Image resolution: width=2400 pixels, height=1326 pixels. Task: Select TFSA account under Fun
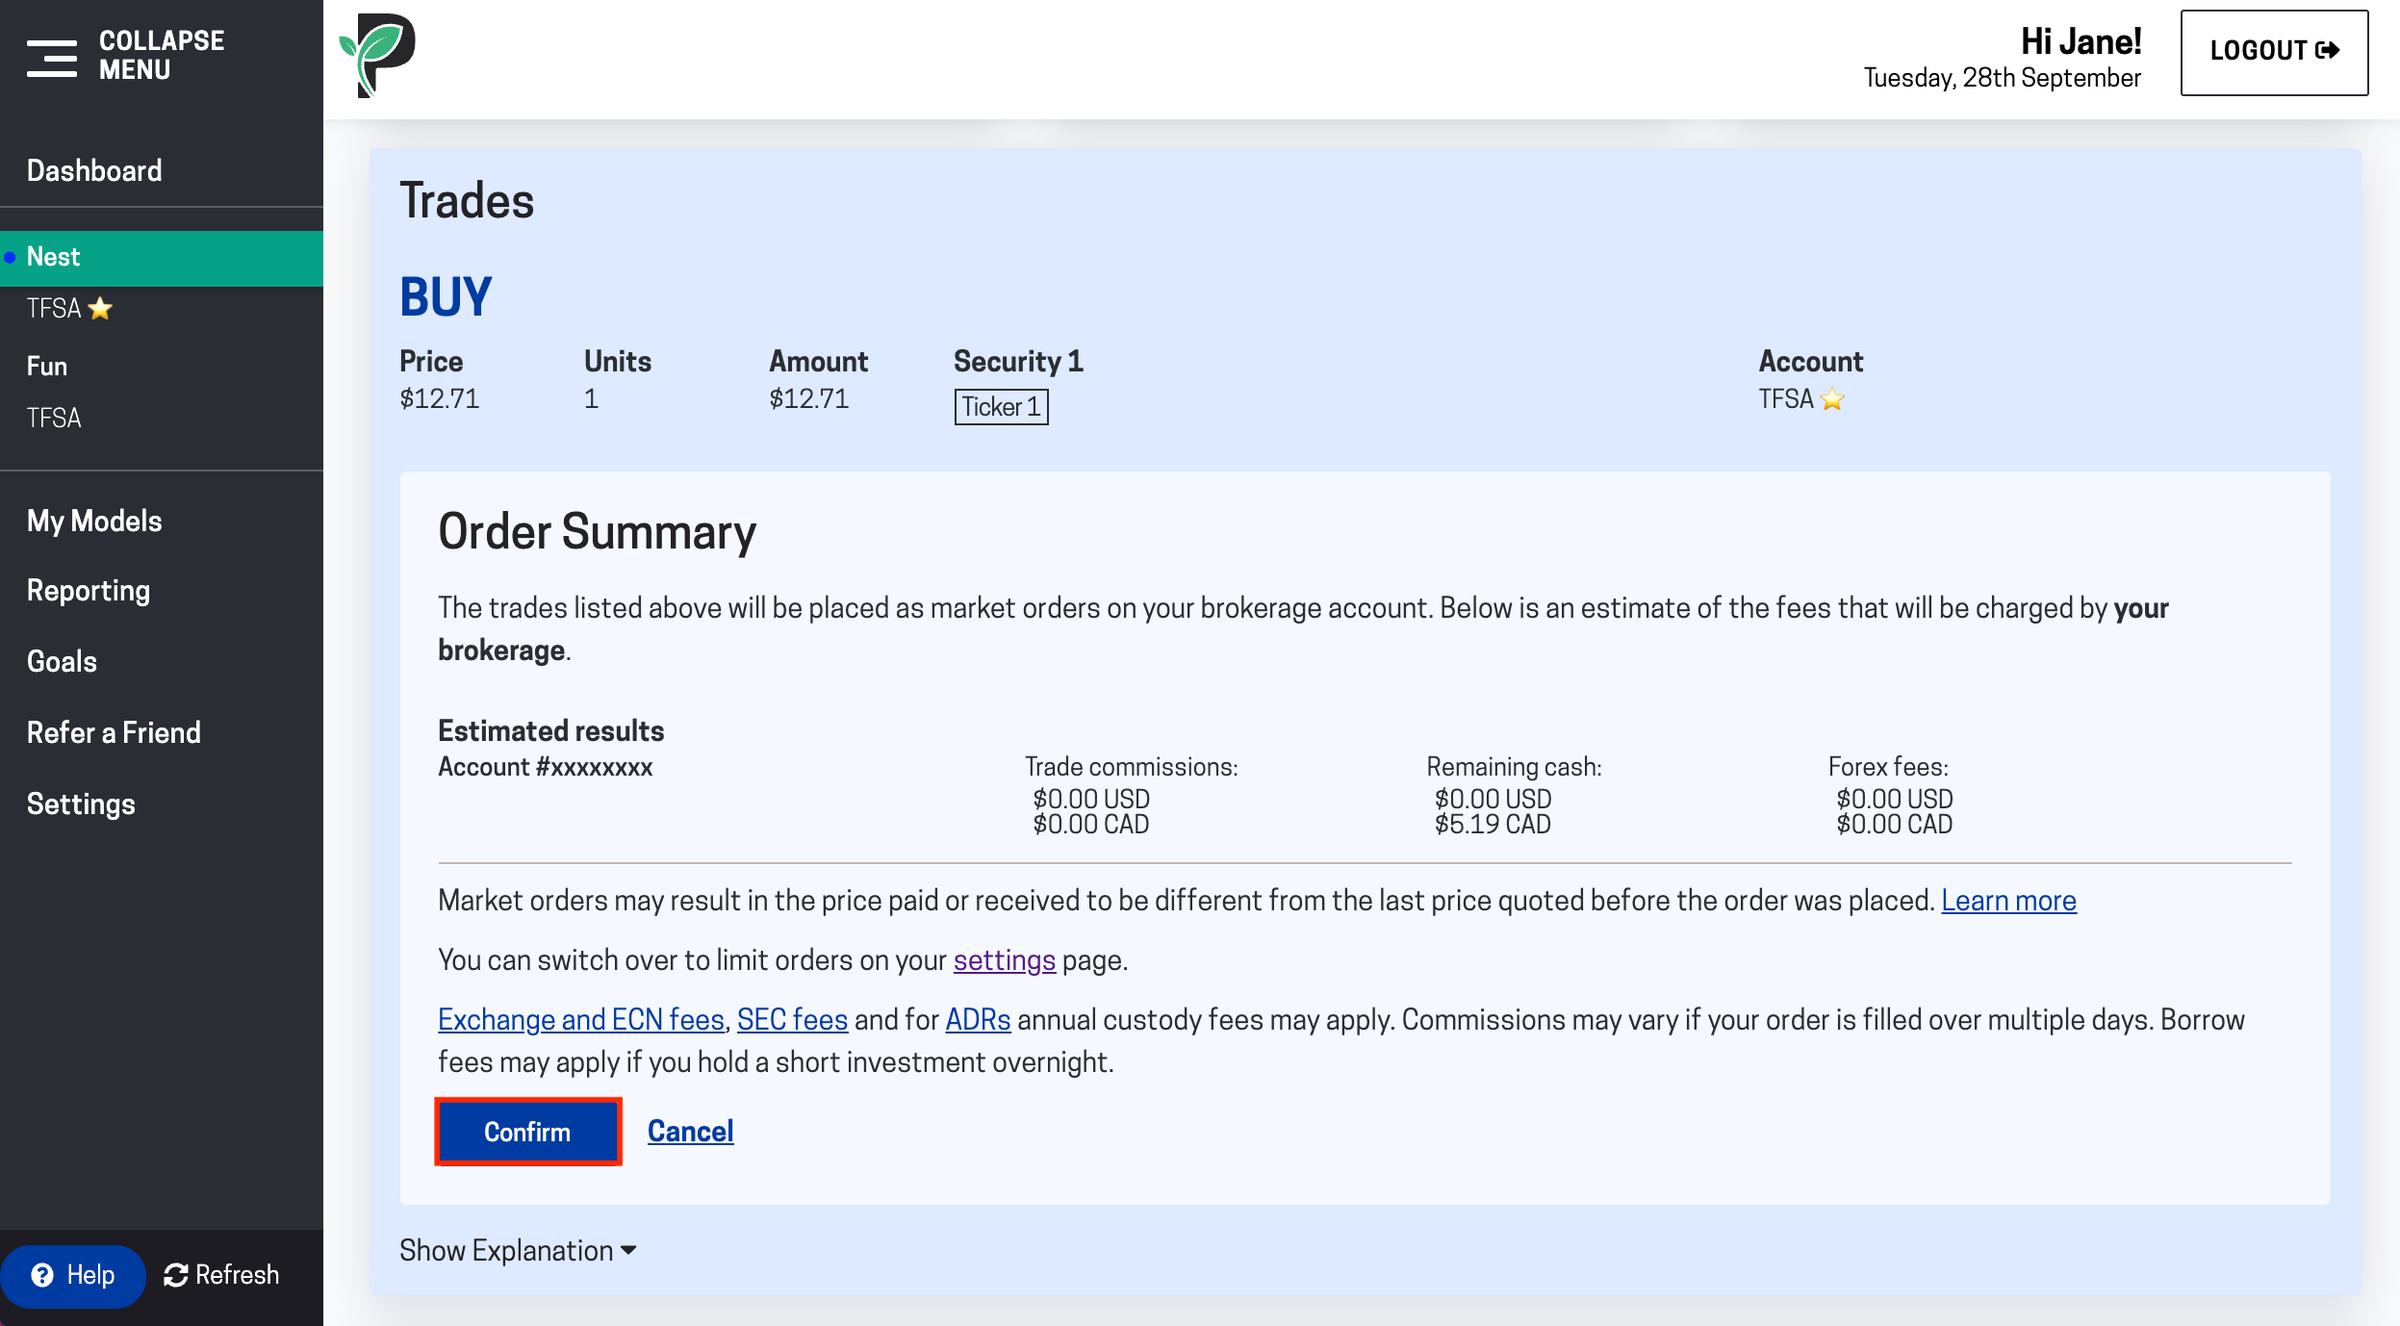54,418
